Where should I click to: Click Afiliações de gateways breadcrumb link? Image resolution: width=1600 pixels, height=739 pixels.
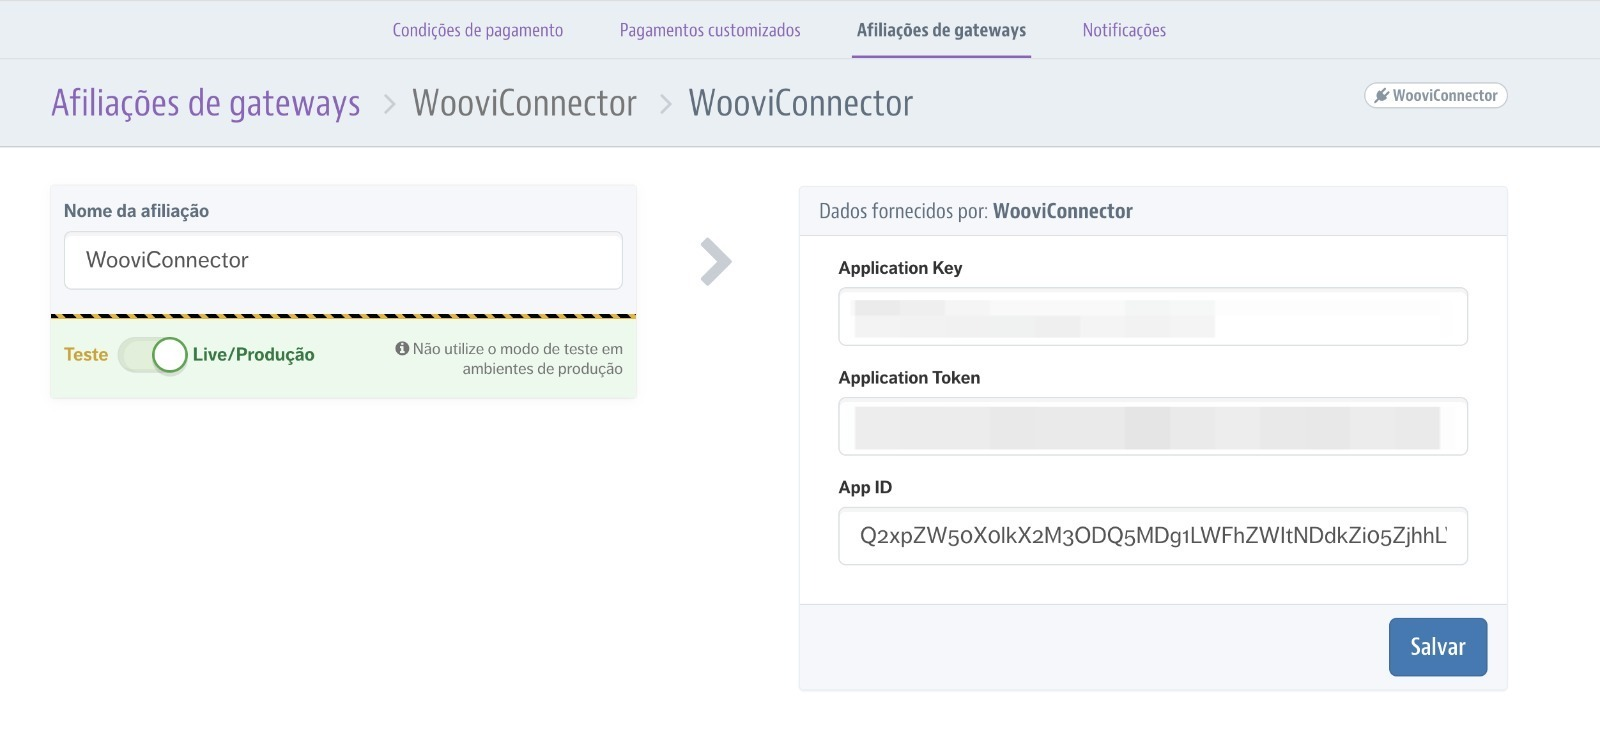pos(206,103)
